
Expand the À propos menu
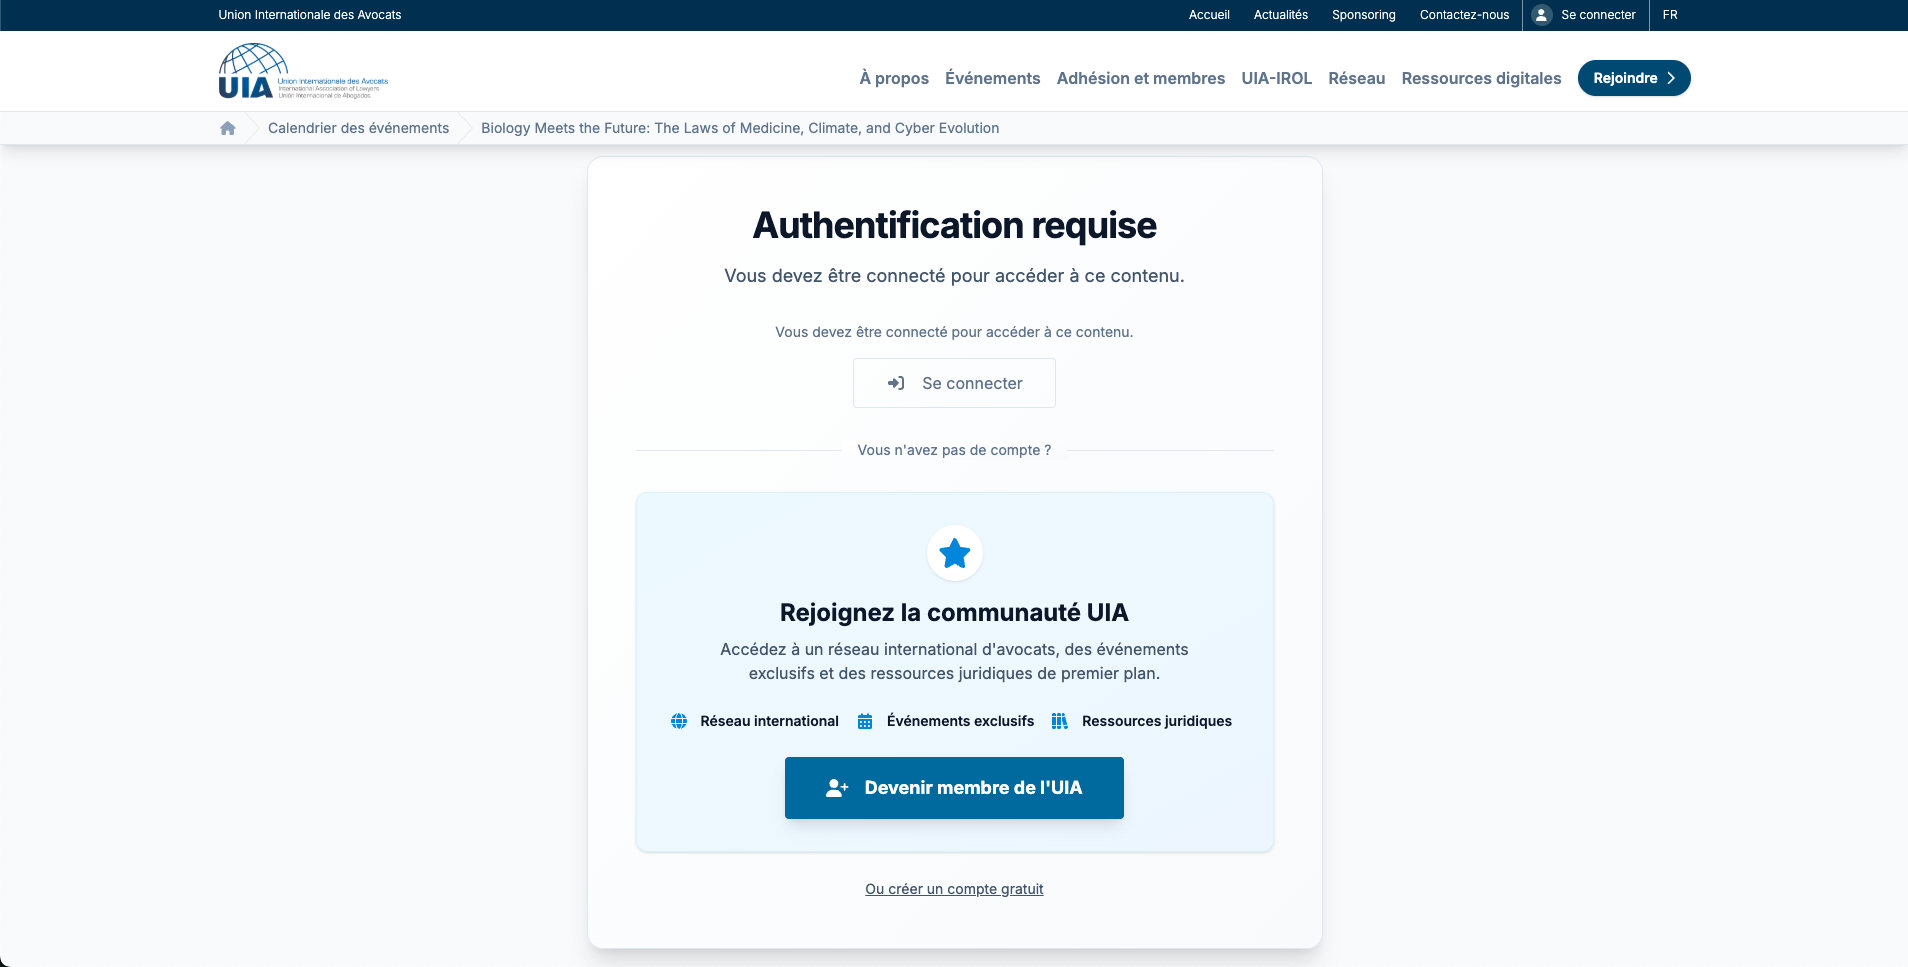point(894,78)
